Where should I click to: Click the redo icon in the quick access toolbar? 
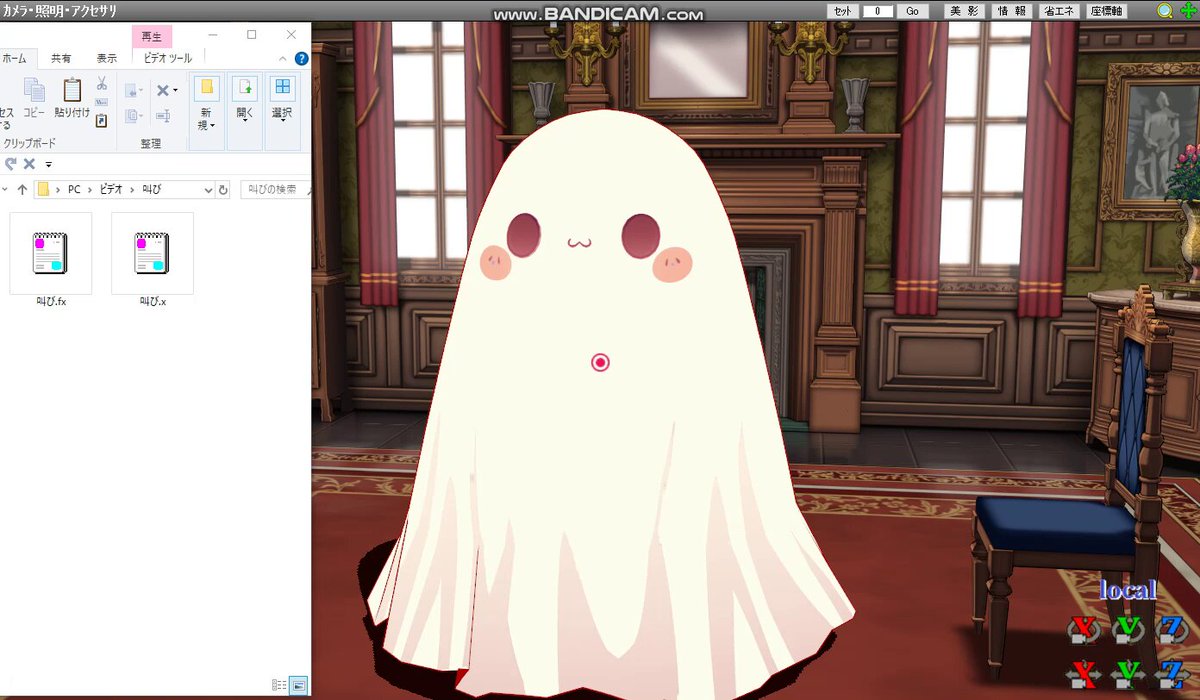(x=11, y=164)
